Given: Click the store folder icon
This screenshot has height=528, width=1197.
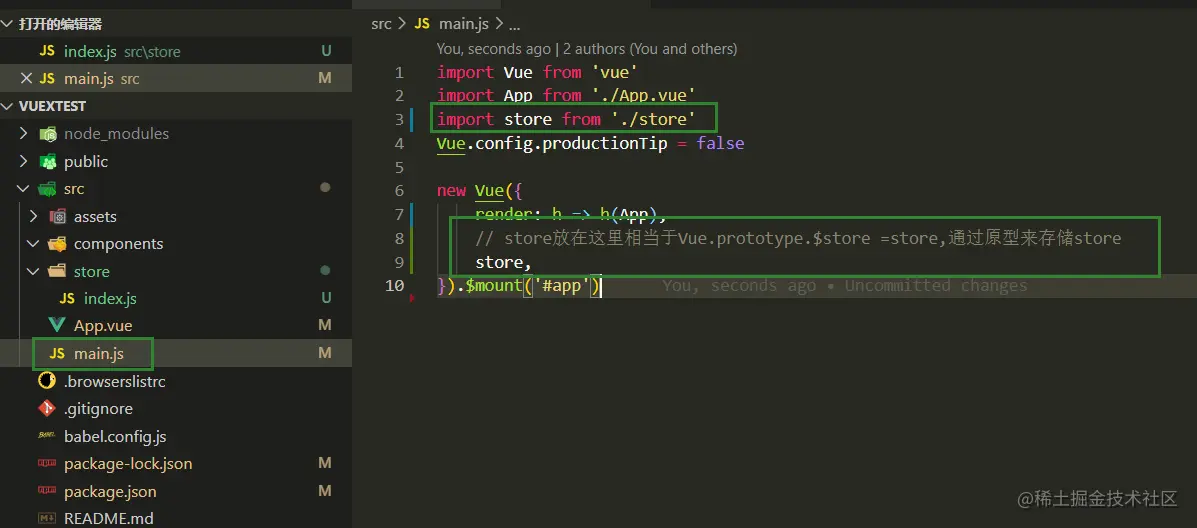Looking at the screenshot, I should [57, 272].
